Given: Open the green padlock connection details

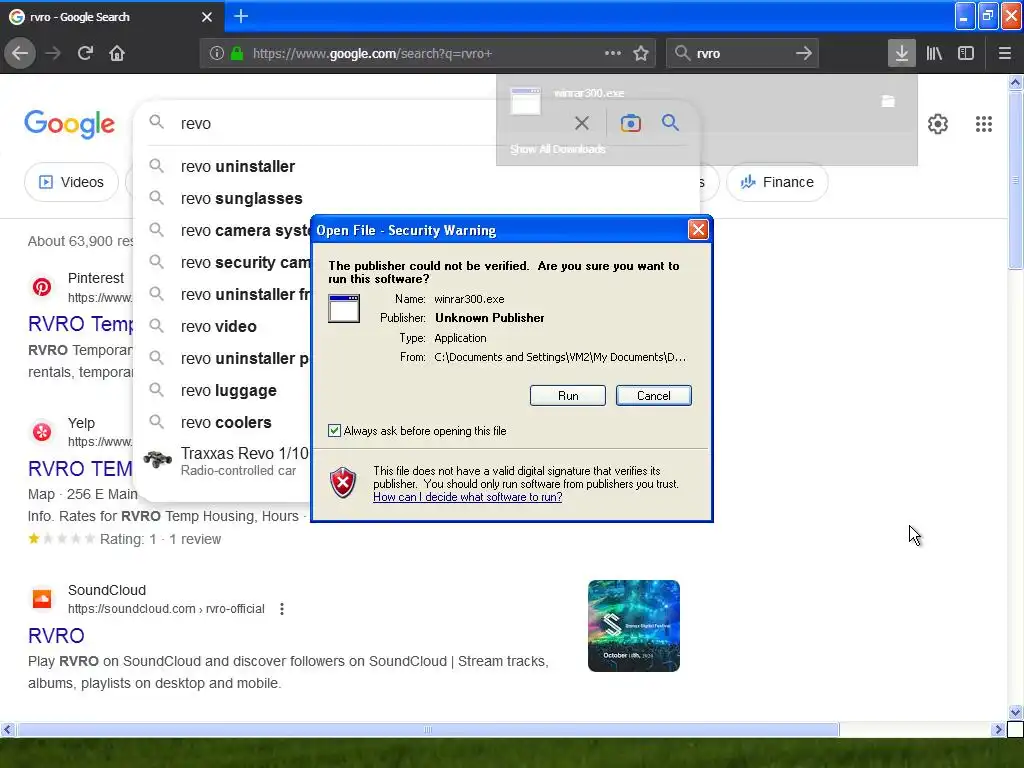Looking at the screenshot, I should pos(237,53).
